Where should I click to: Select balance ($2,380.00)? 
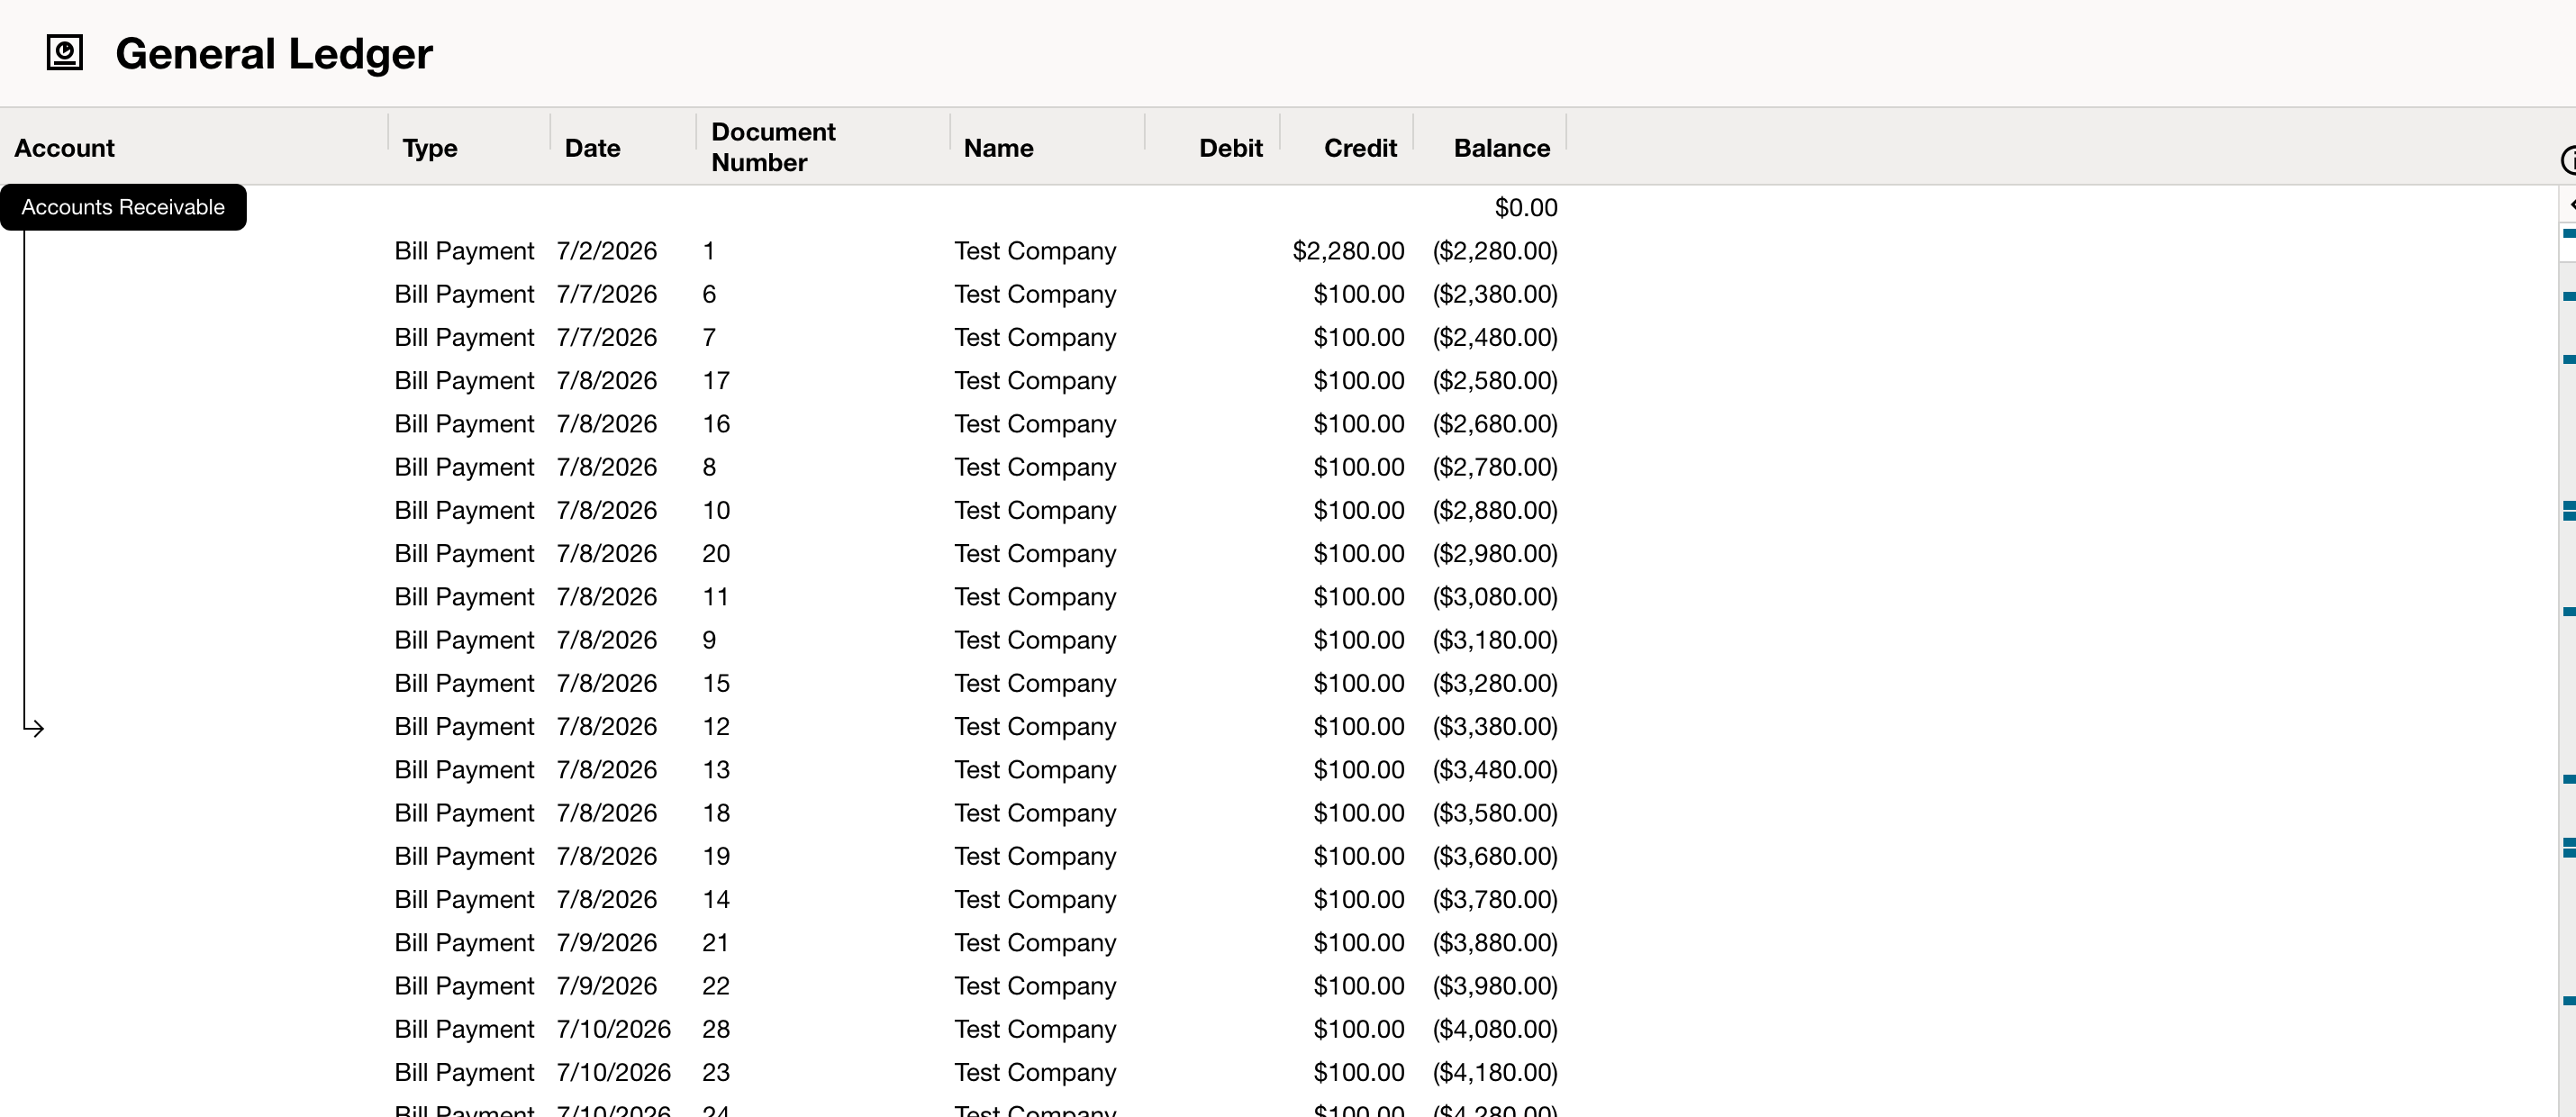point(1495,294)
